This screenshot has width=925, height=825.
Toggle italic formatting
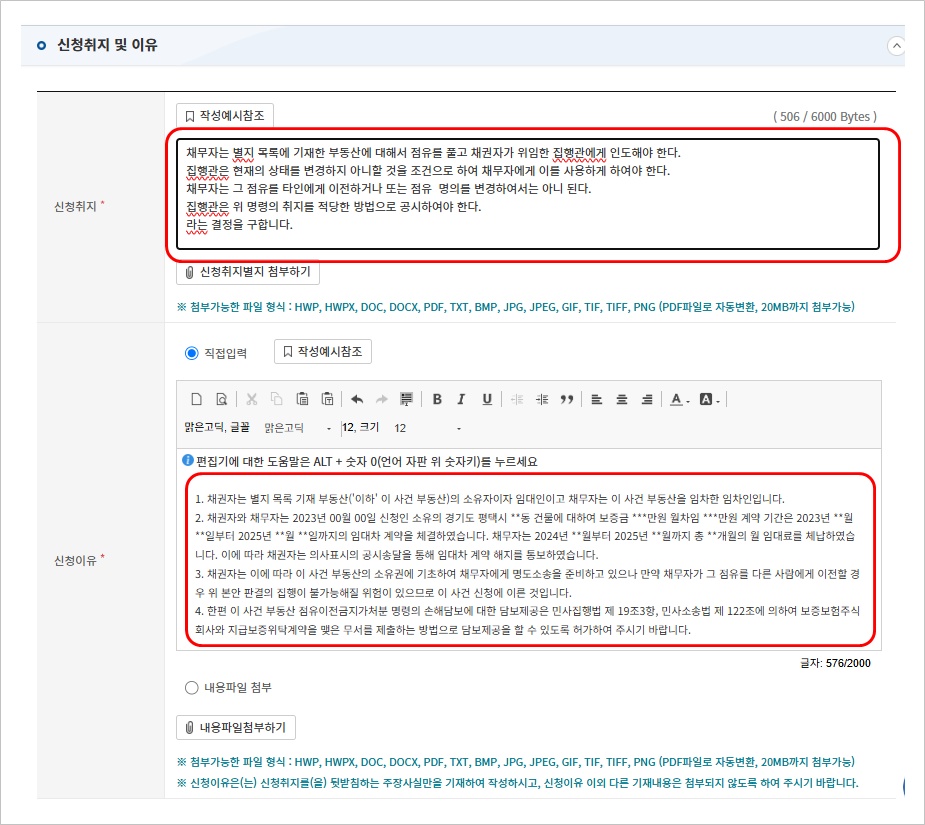click(x=461, y=400)
